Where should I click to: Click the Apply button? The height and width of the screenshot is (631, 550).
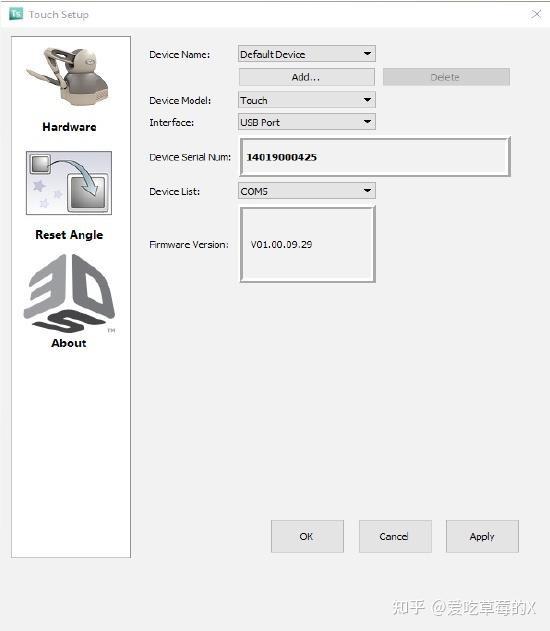482,536
